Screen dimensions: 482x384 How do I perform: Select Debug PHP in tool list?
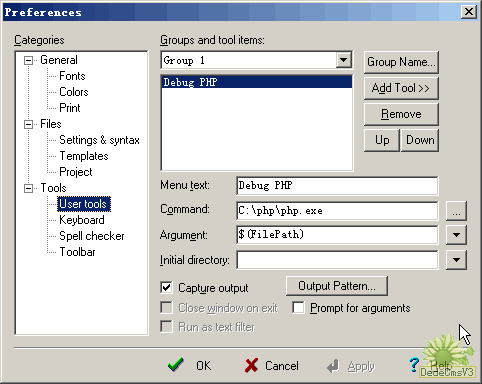(x=256, y=82)
